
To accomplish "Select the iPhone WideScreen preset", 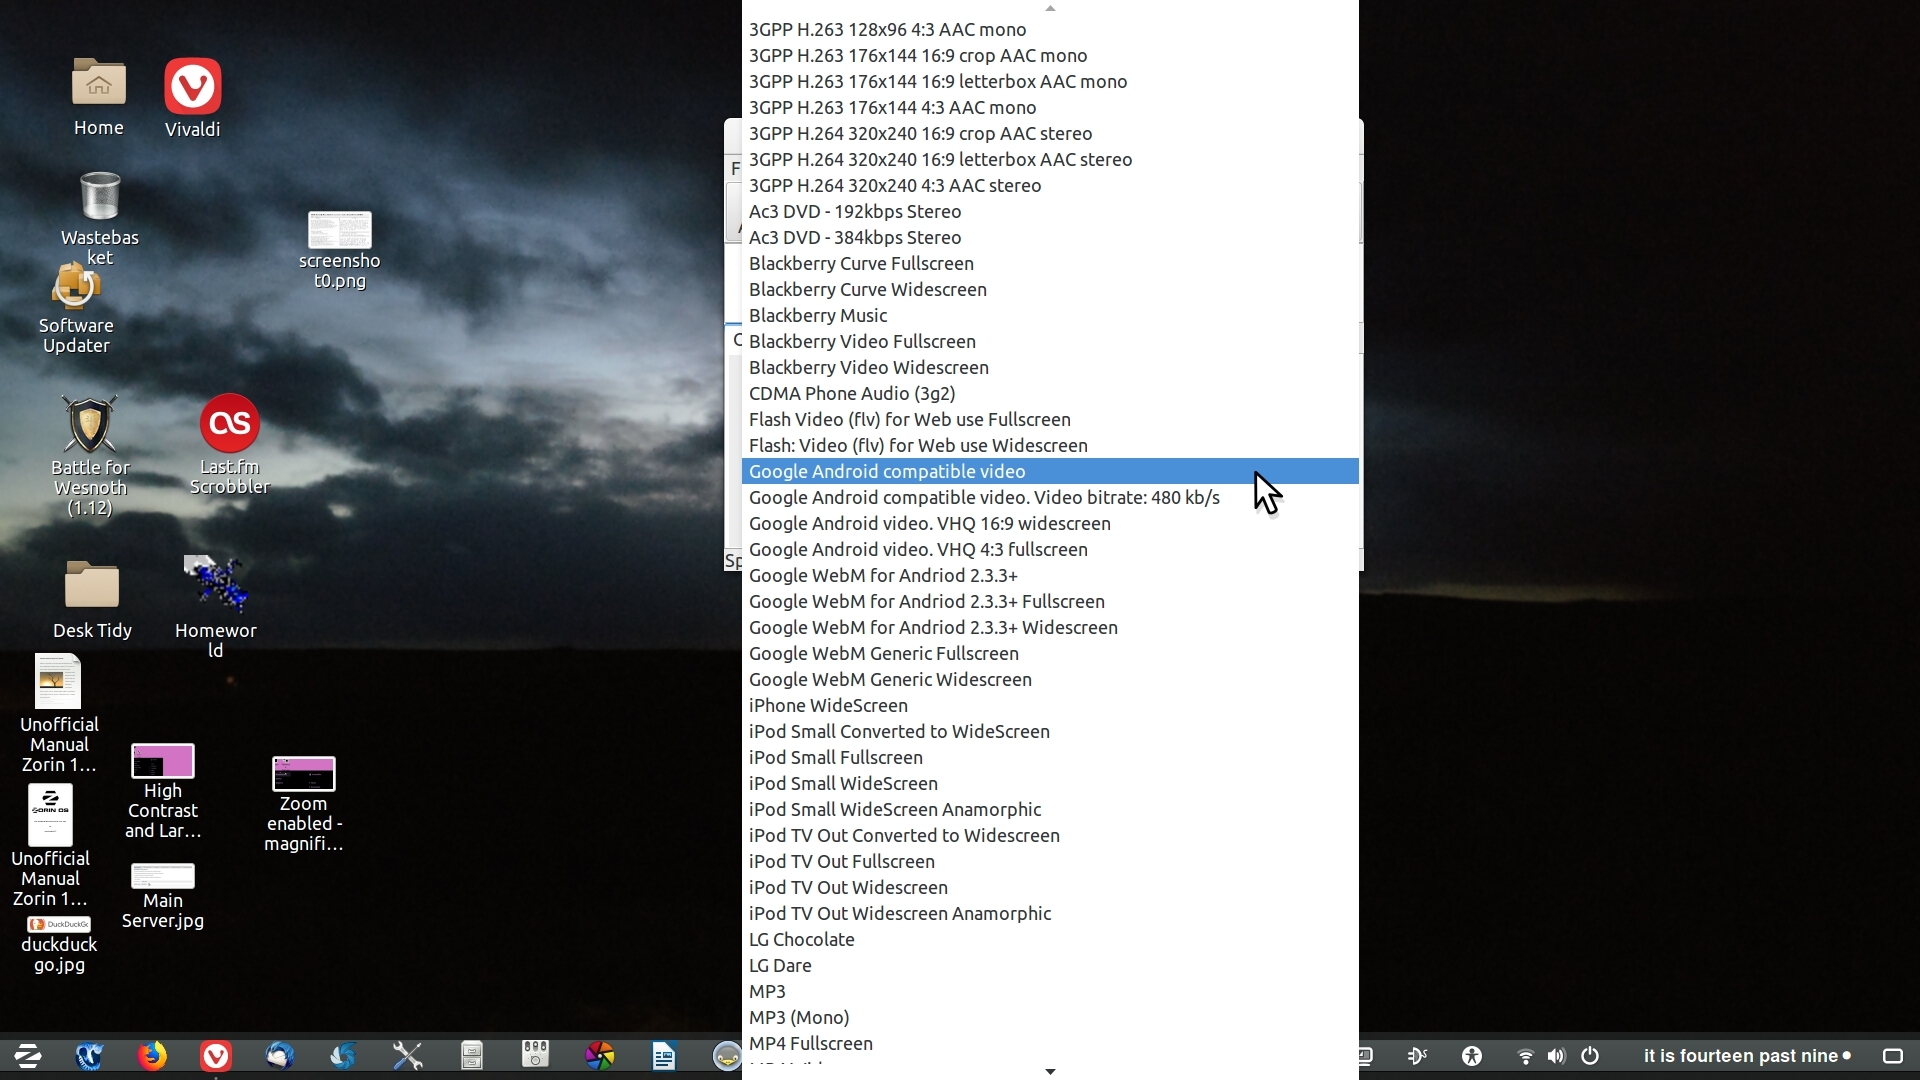I will [828, 706].
